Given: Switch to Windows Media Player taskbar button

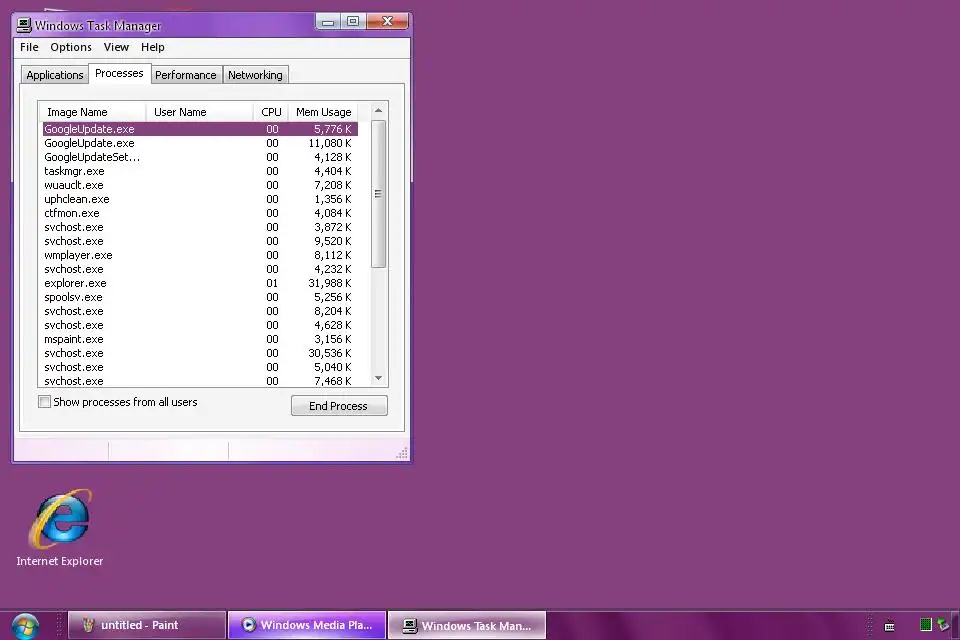Looking at the screenshot, I should tap(307, 625).
